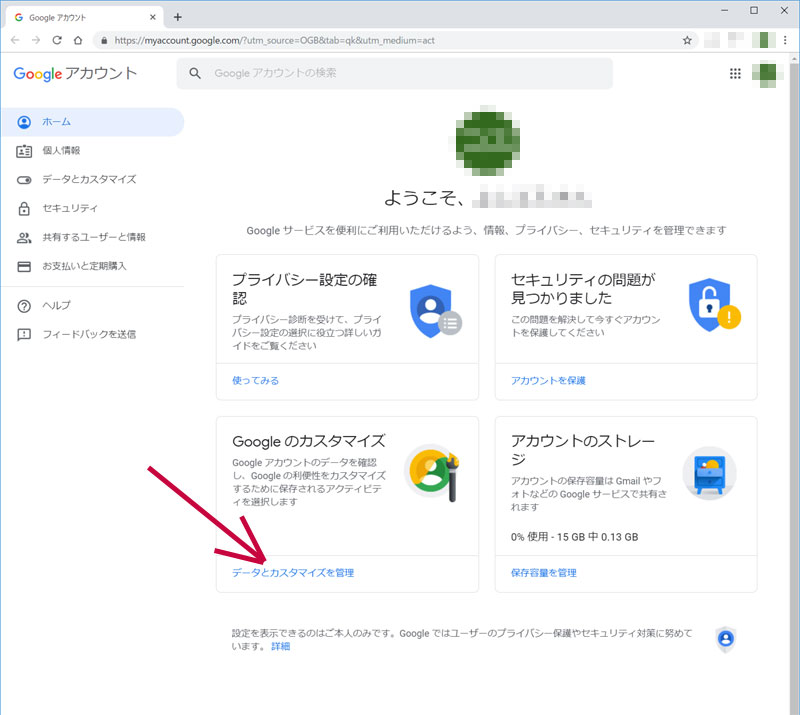Bookmark page with the star icon
Image resolution: width=800 pixels, height=715 pixels.
687,40
